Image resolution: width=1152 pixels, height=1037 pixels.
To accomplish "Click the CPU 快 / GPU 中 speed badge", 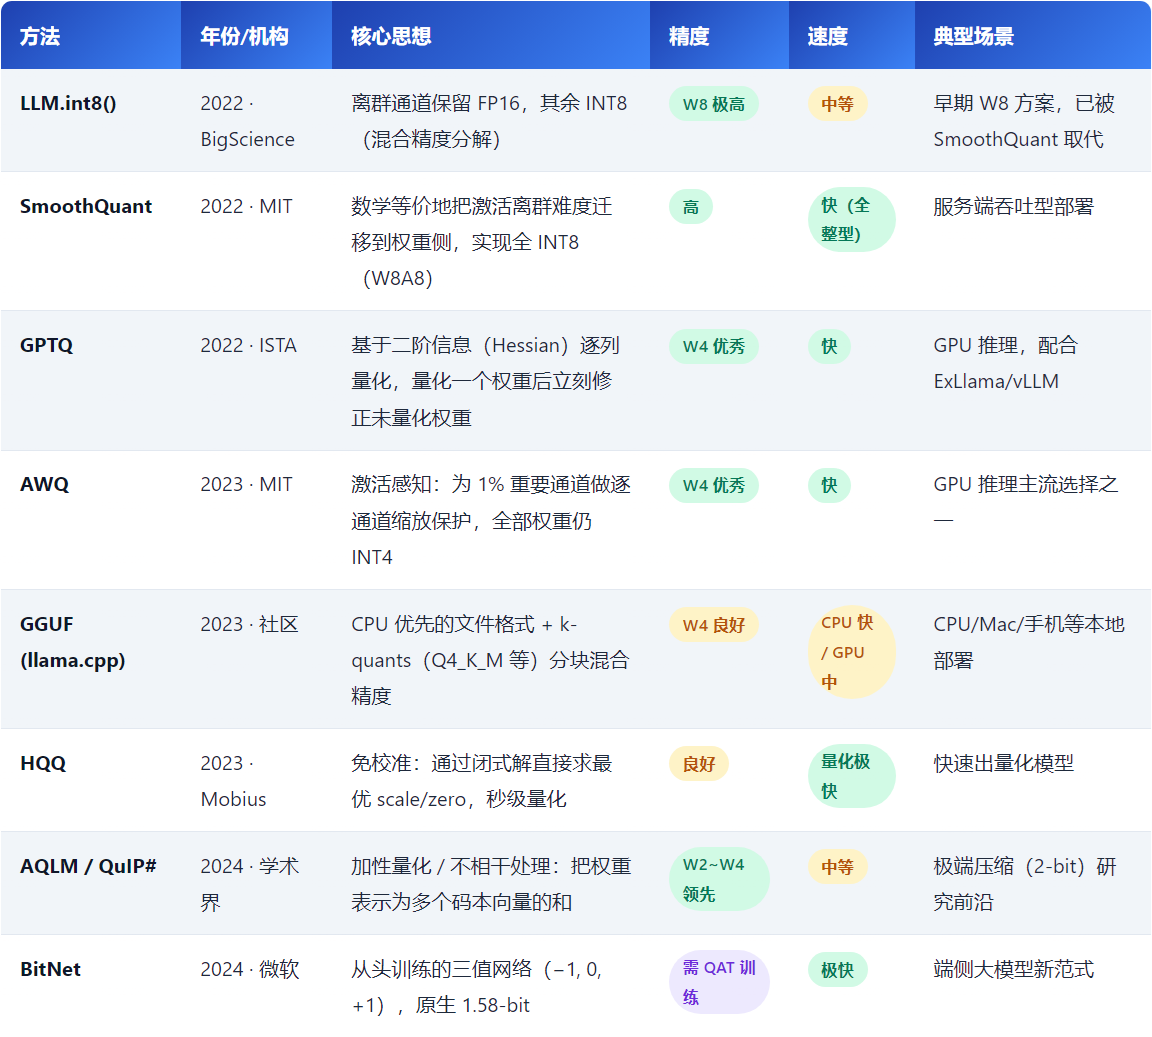I will [x=852, y=653].
